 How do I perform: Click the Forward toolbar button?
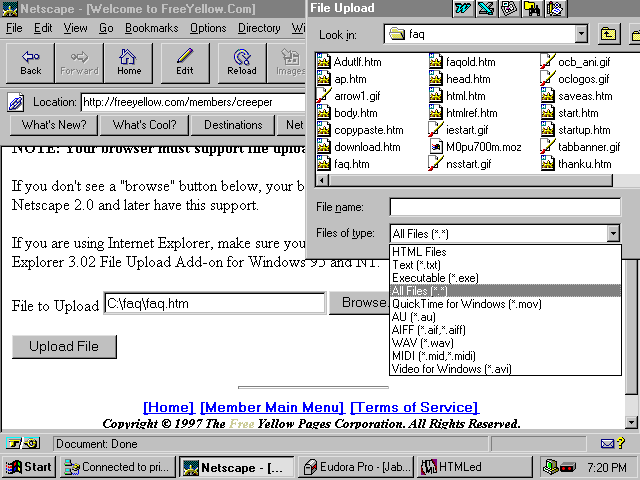point(79,63)
